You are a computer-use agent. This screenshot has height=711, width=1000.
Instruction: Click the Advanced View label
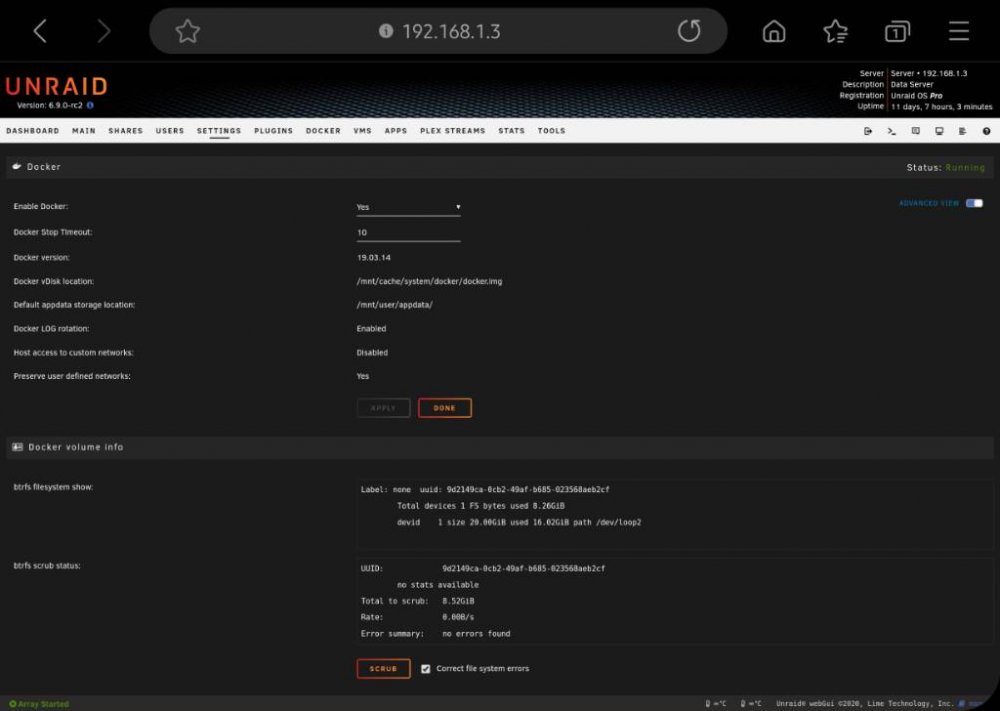tap(929, 203)
